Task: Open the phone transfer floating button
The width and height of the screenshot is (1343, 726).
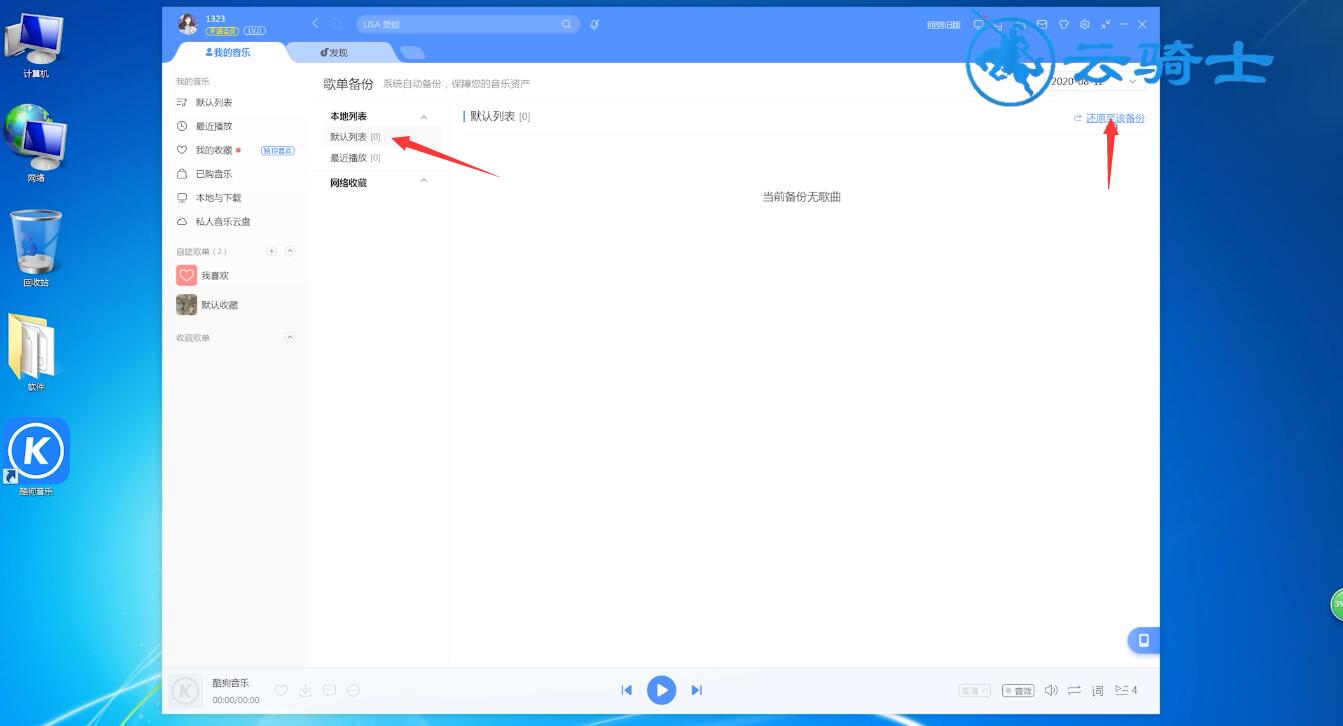Action: point(1144,640)
